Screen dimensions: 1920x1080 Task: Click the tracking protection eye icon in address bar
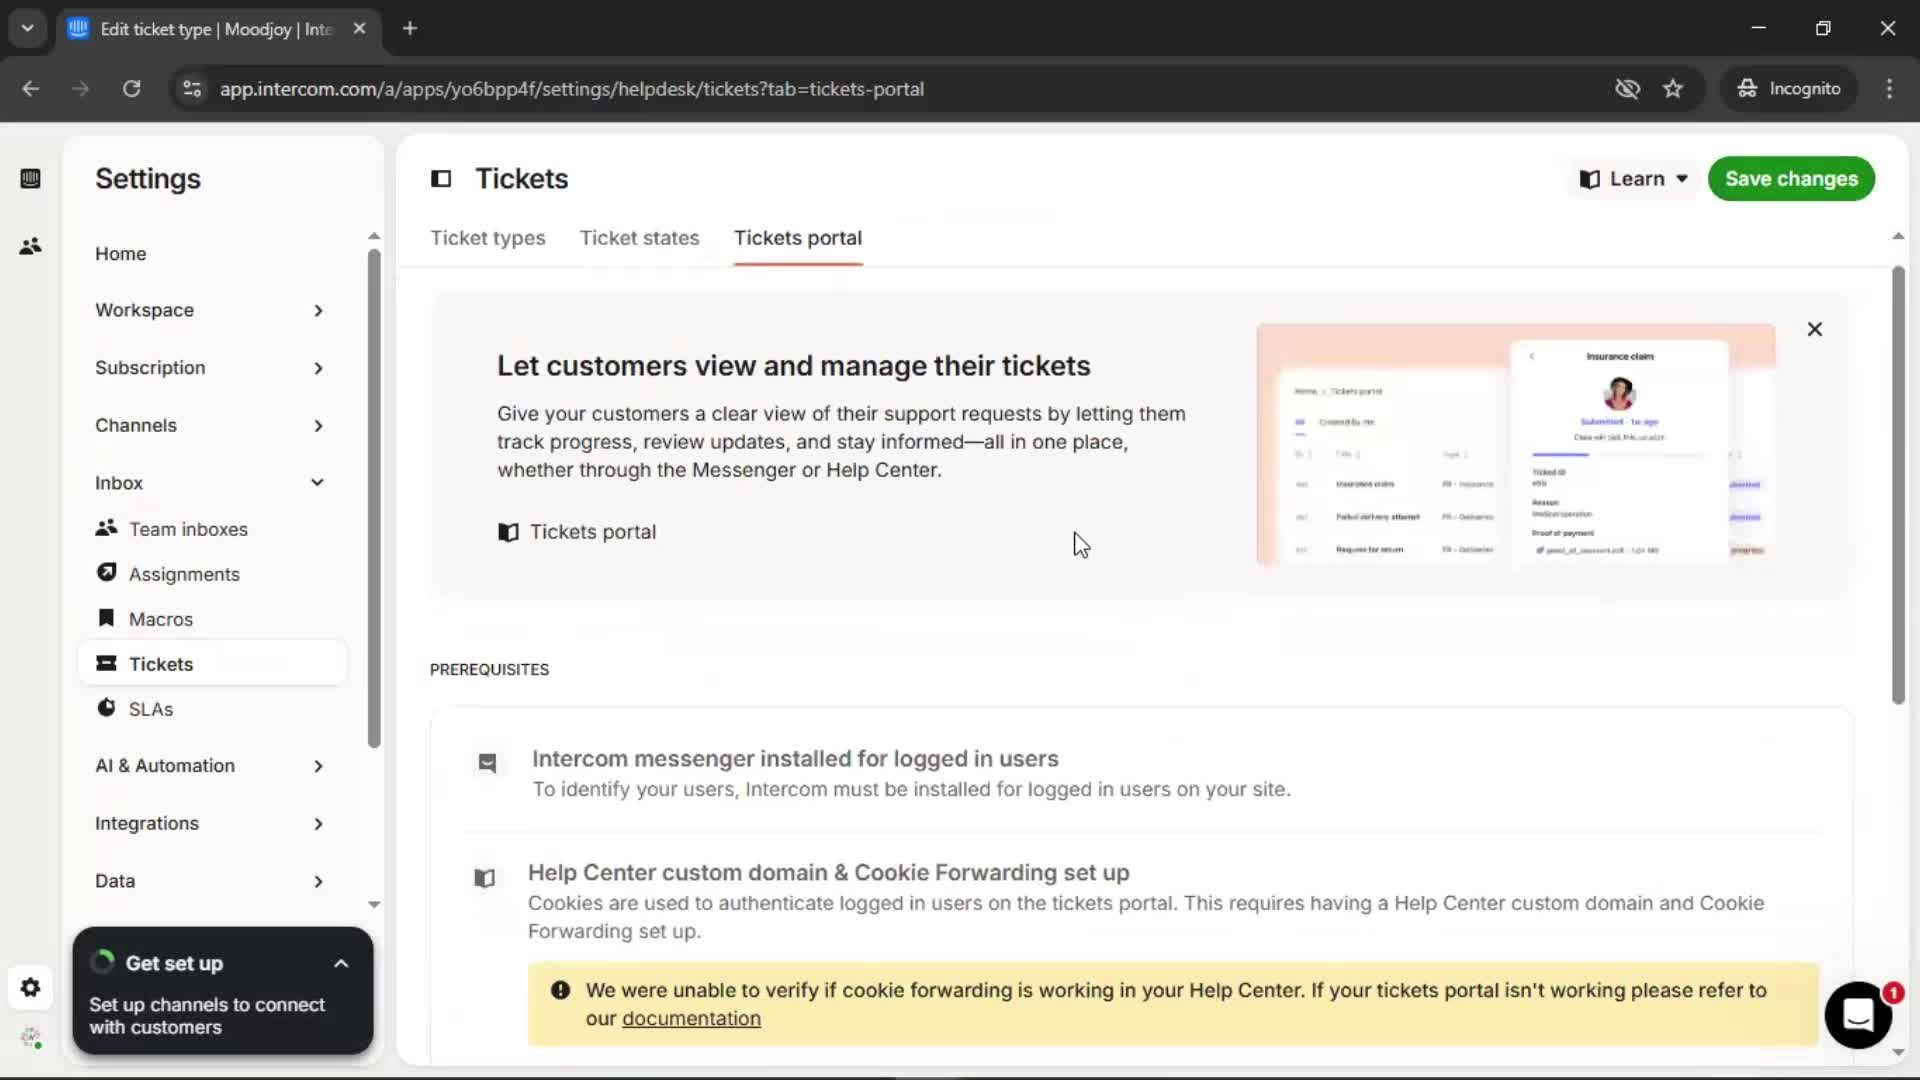click(1627, 89)
